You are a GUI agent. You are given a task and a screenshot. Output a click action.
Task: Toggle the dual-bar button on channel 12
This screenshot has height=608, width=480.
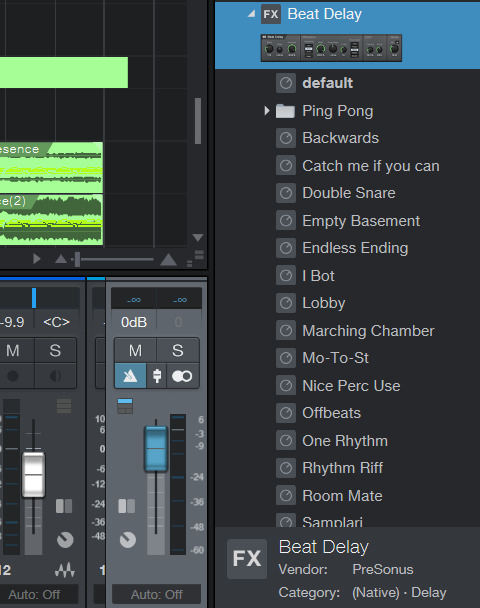point(64,506)
